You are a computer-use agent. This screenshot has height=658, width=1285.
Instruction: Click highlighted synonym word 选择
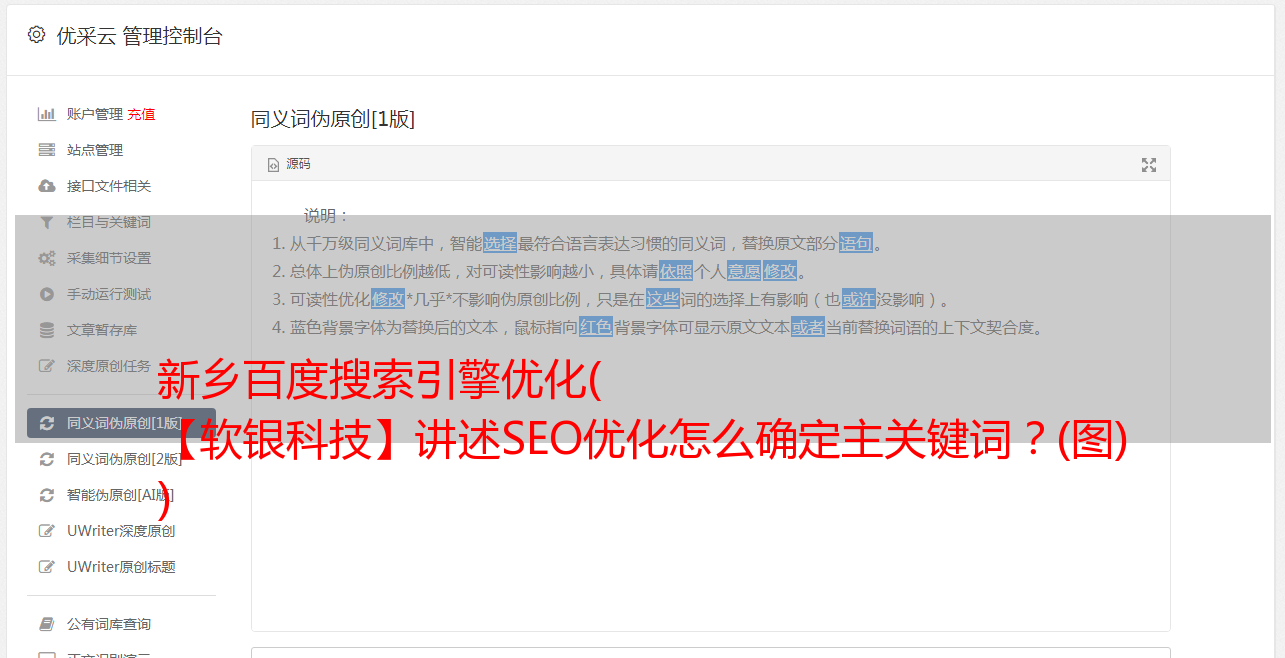(x=500, y=243)
